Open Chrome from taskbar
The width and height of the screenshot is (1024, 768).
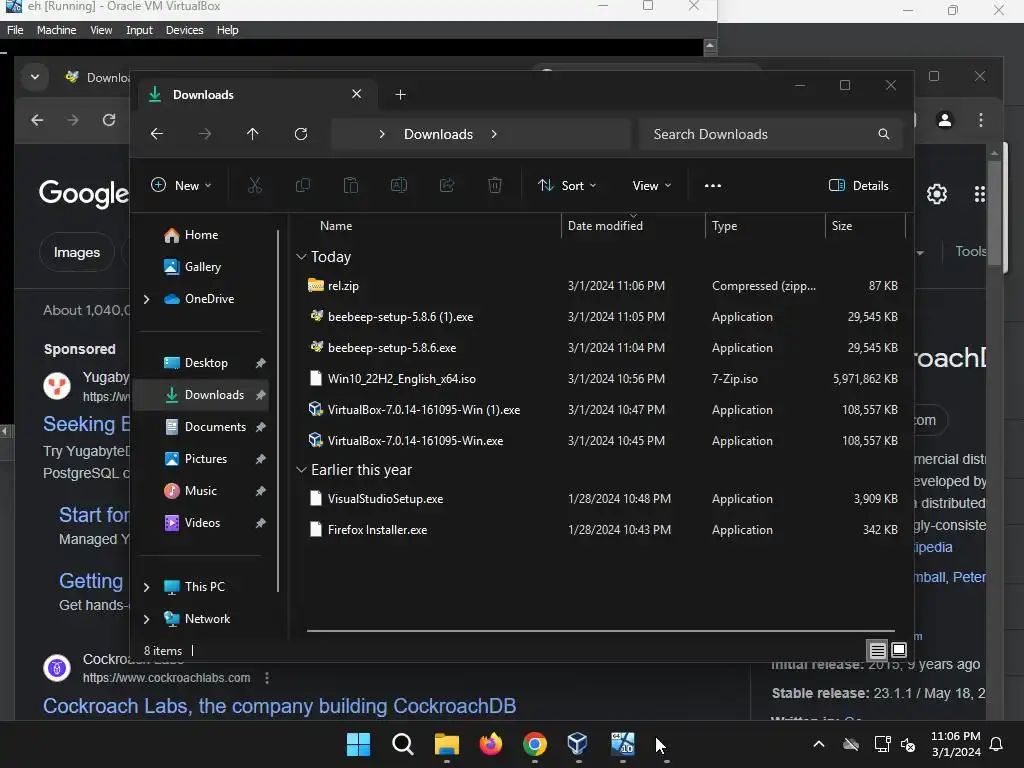(x=534, y=744)
